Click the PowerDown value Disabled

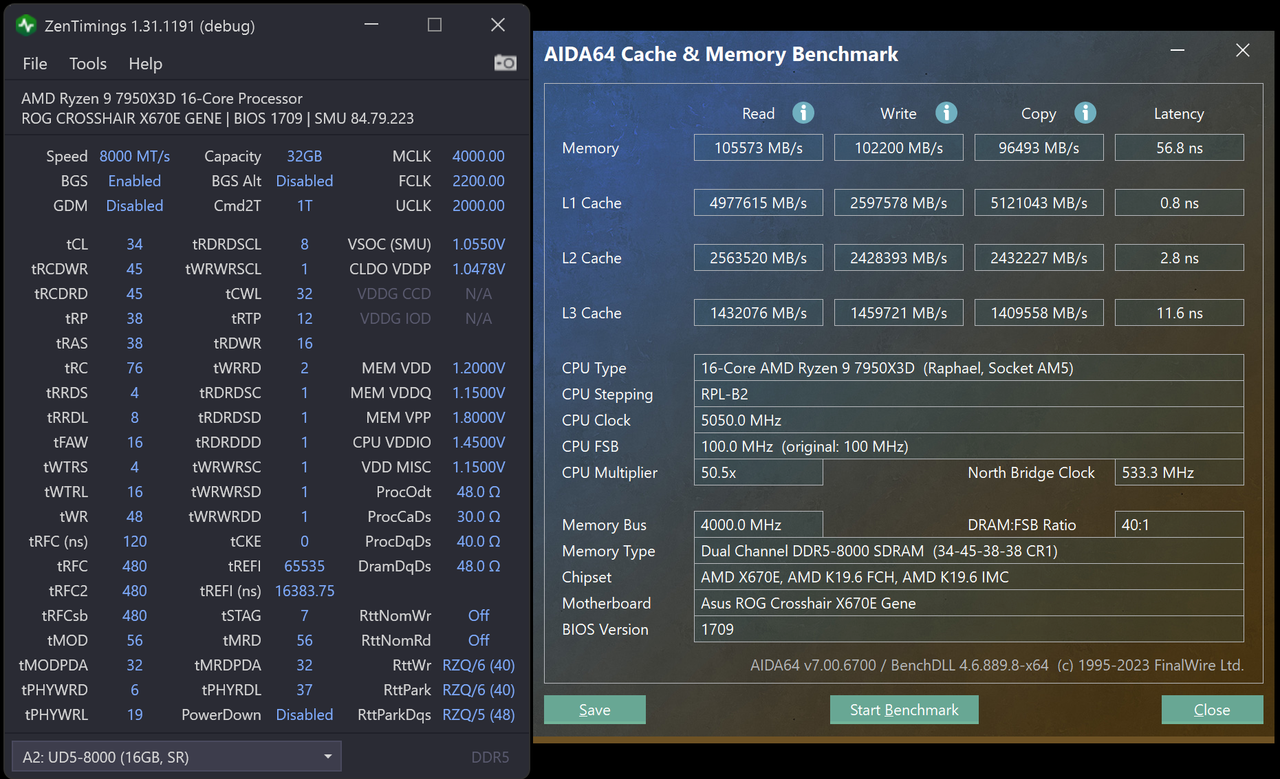tap(304, 715)
